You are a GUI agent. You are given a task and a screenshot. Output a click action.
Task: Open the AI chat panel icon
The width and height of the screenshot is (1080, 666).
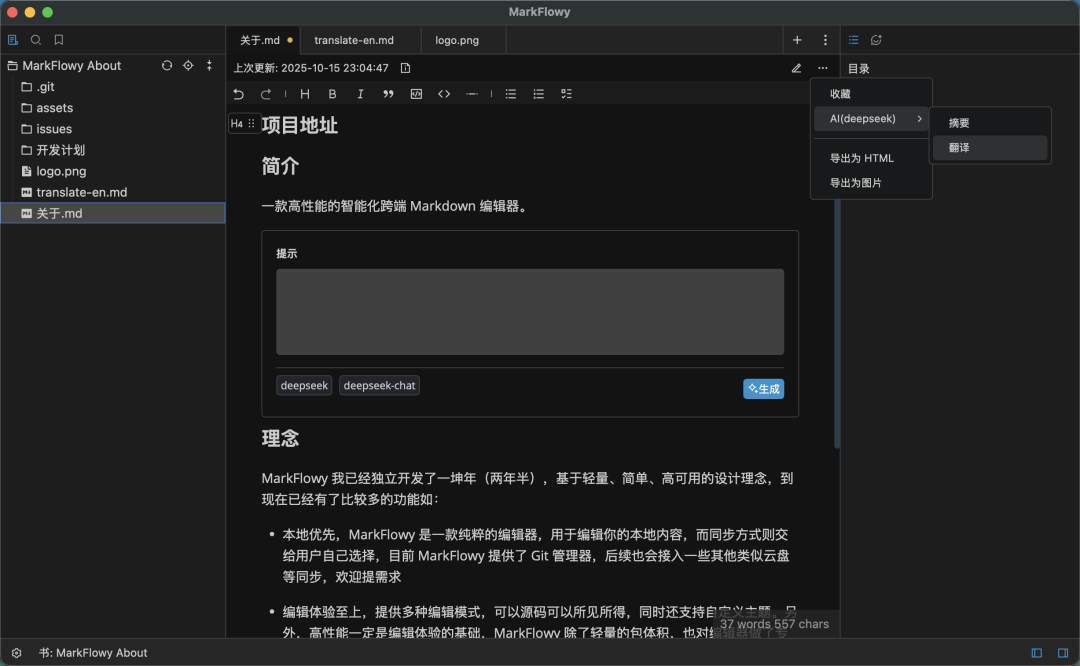pos(876,40)
